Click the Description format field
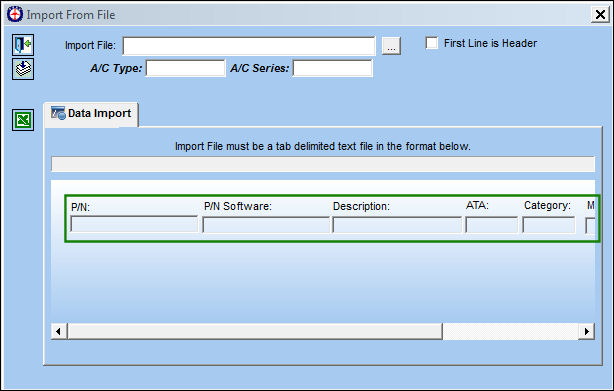Viewport: 614px width, 391px height. (397, 225)
